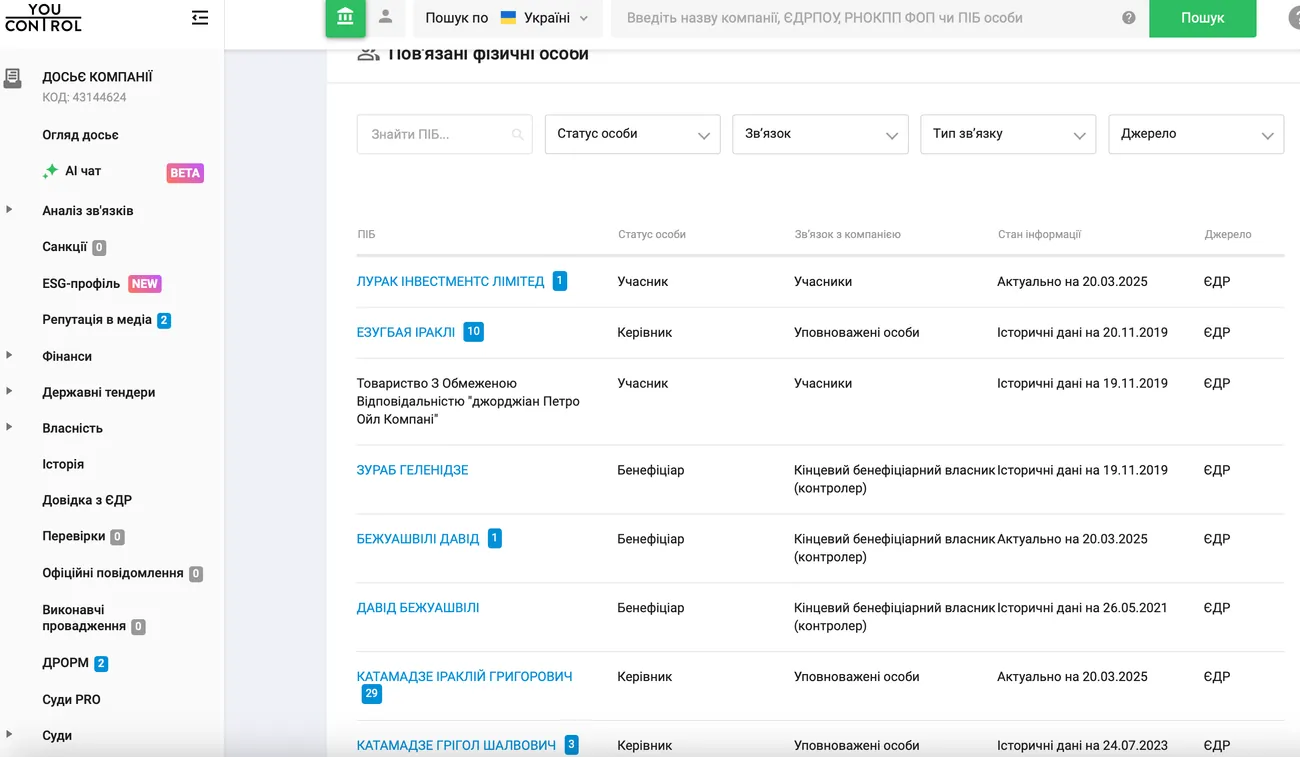The width and height of the screenshot is (1300, 757).
Task: Click the AI chat sparkle icon
Action: pos(50,172)
